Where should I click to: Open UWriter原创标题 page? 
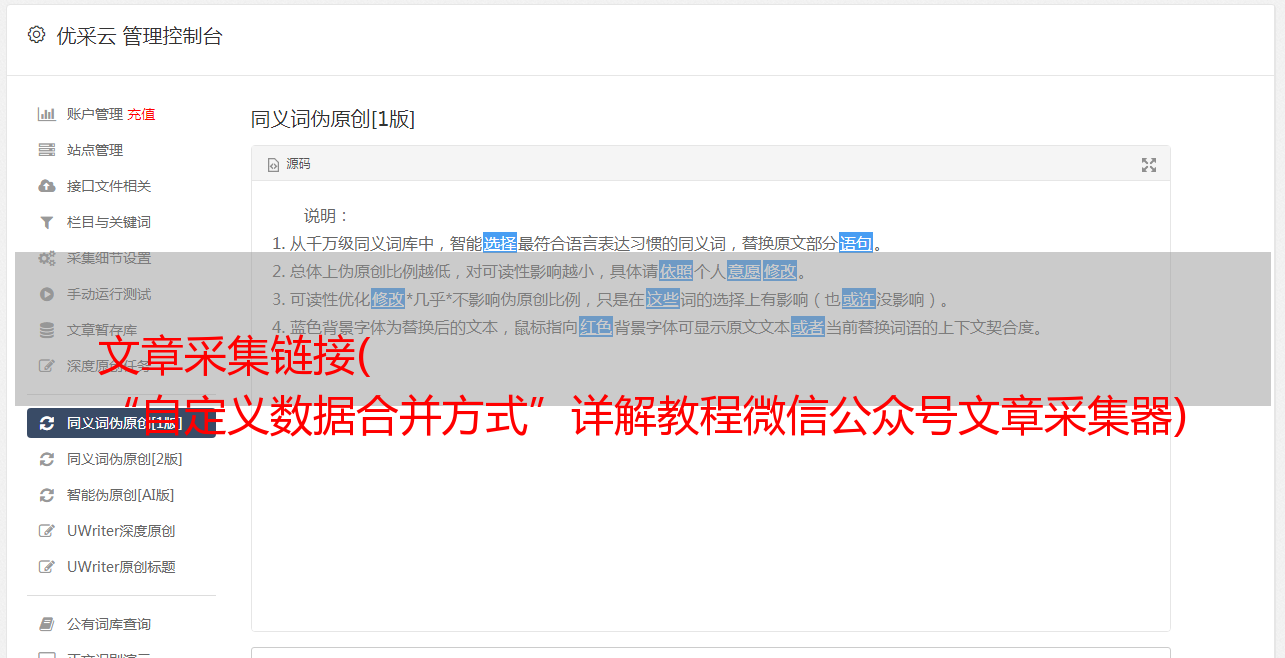[x=121, y=567]
